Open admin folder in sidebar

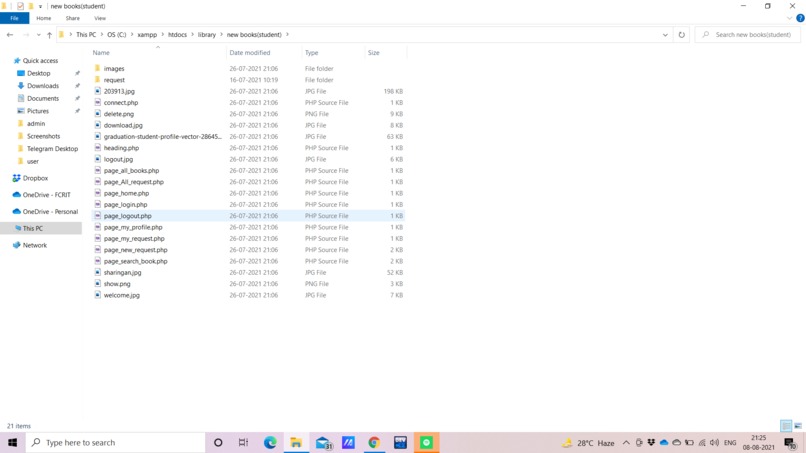[35, 123]
